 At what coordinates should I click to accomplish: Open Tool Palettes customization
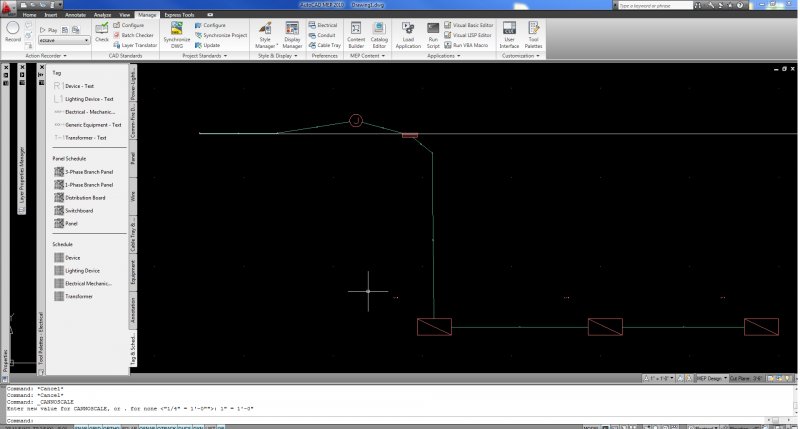[x=534, y=35]
